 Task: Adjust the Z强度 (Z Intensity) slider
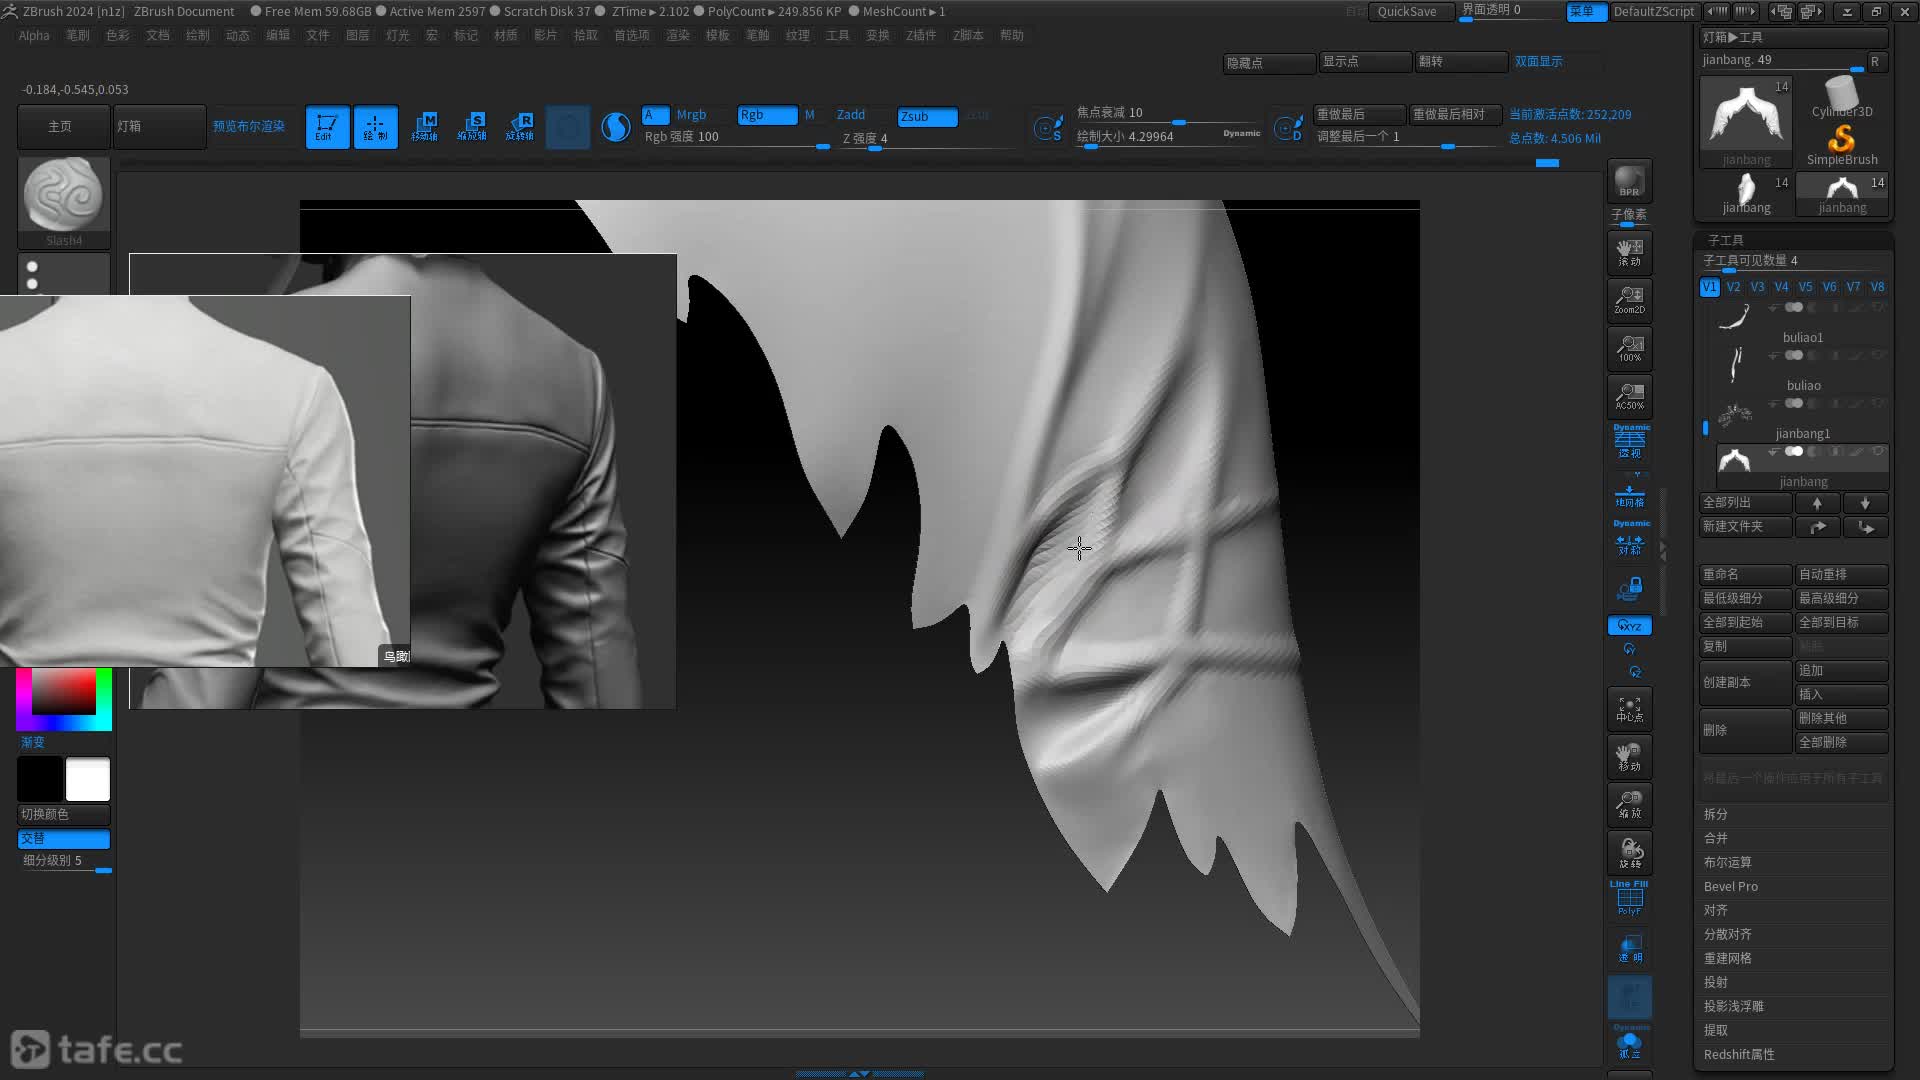[928, 139]
